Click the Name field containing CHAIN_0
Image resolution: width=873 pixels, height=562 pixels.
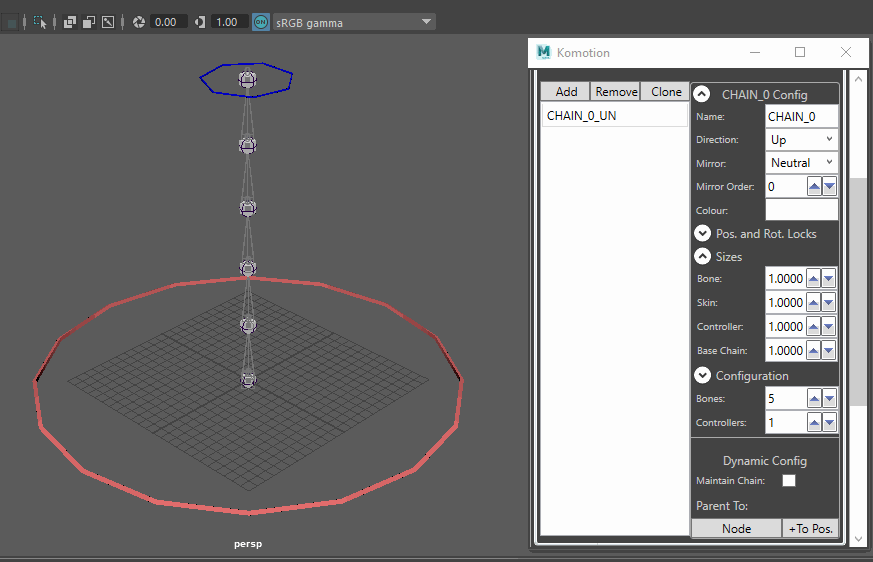tap(801, 116)
